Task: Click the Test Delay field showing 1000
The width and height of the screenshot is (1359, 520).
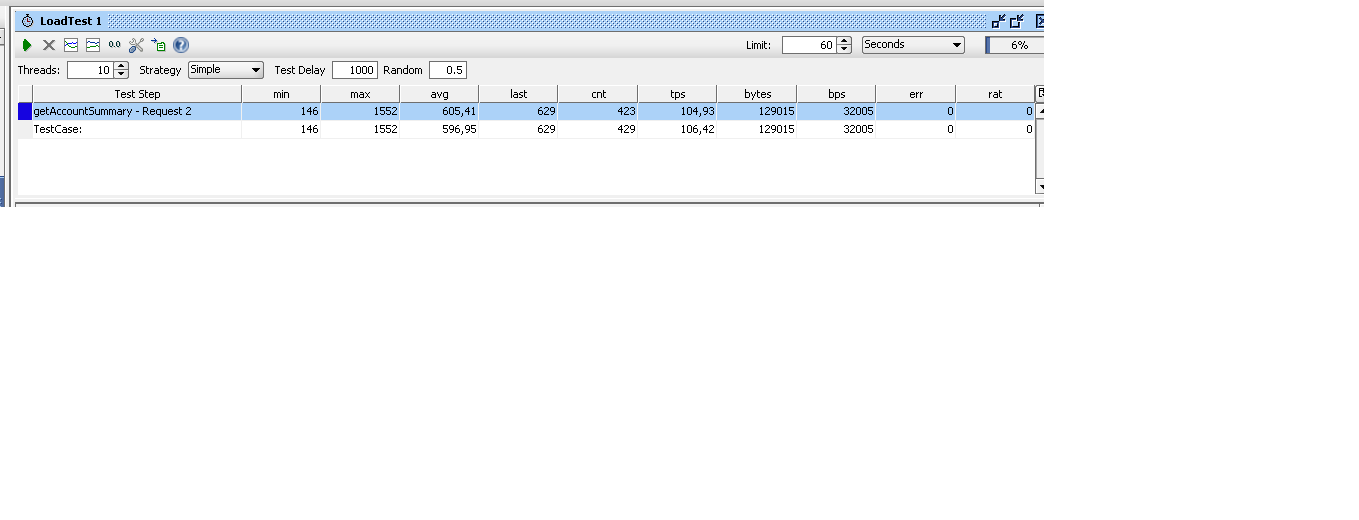Action: 355,70
